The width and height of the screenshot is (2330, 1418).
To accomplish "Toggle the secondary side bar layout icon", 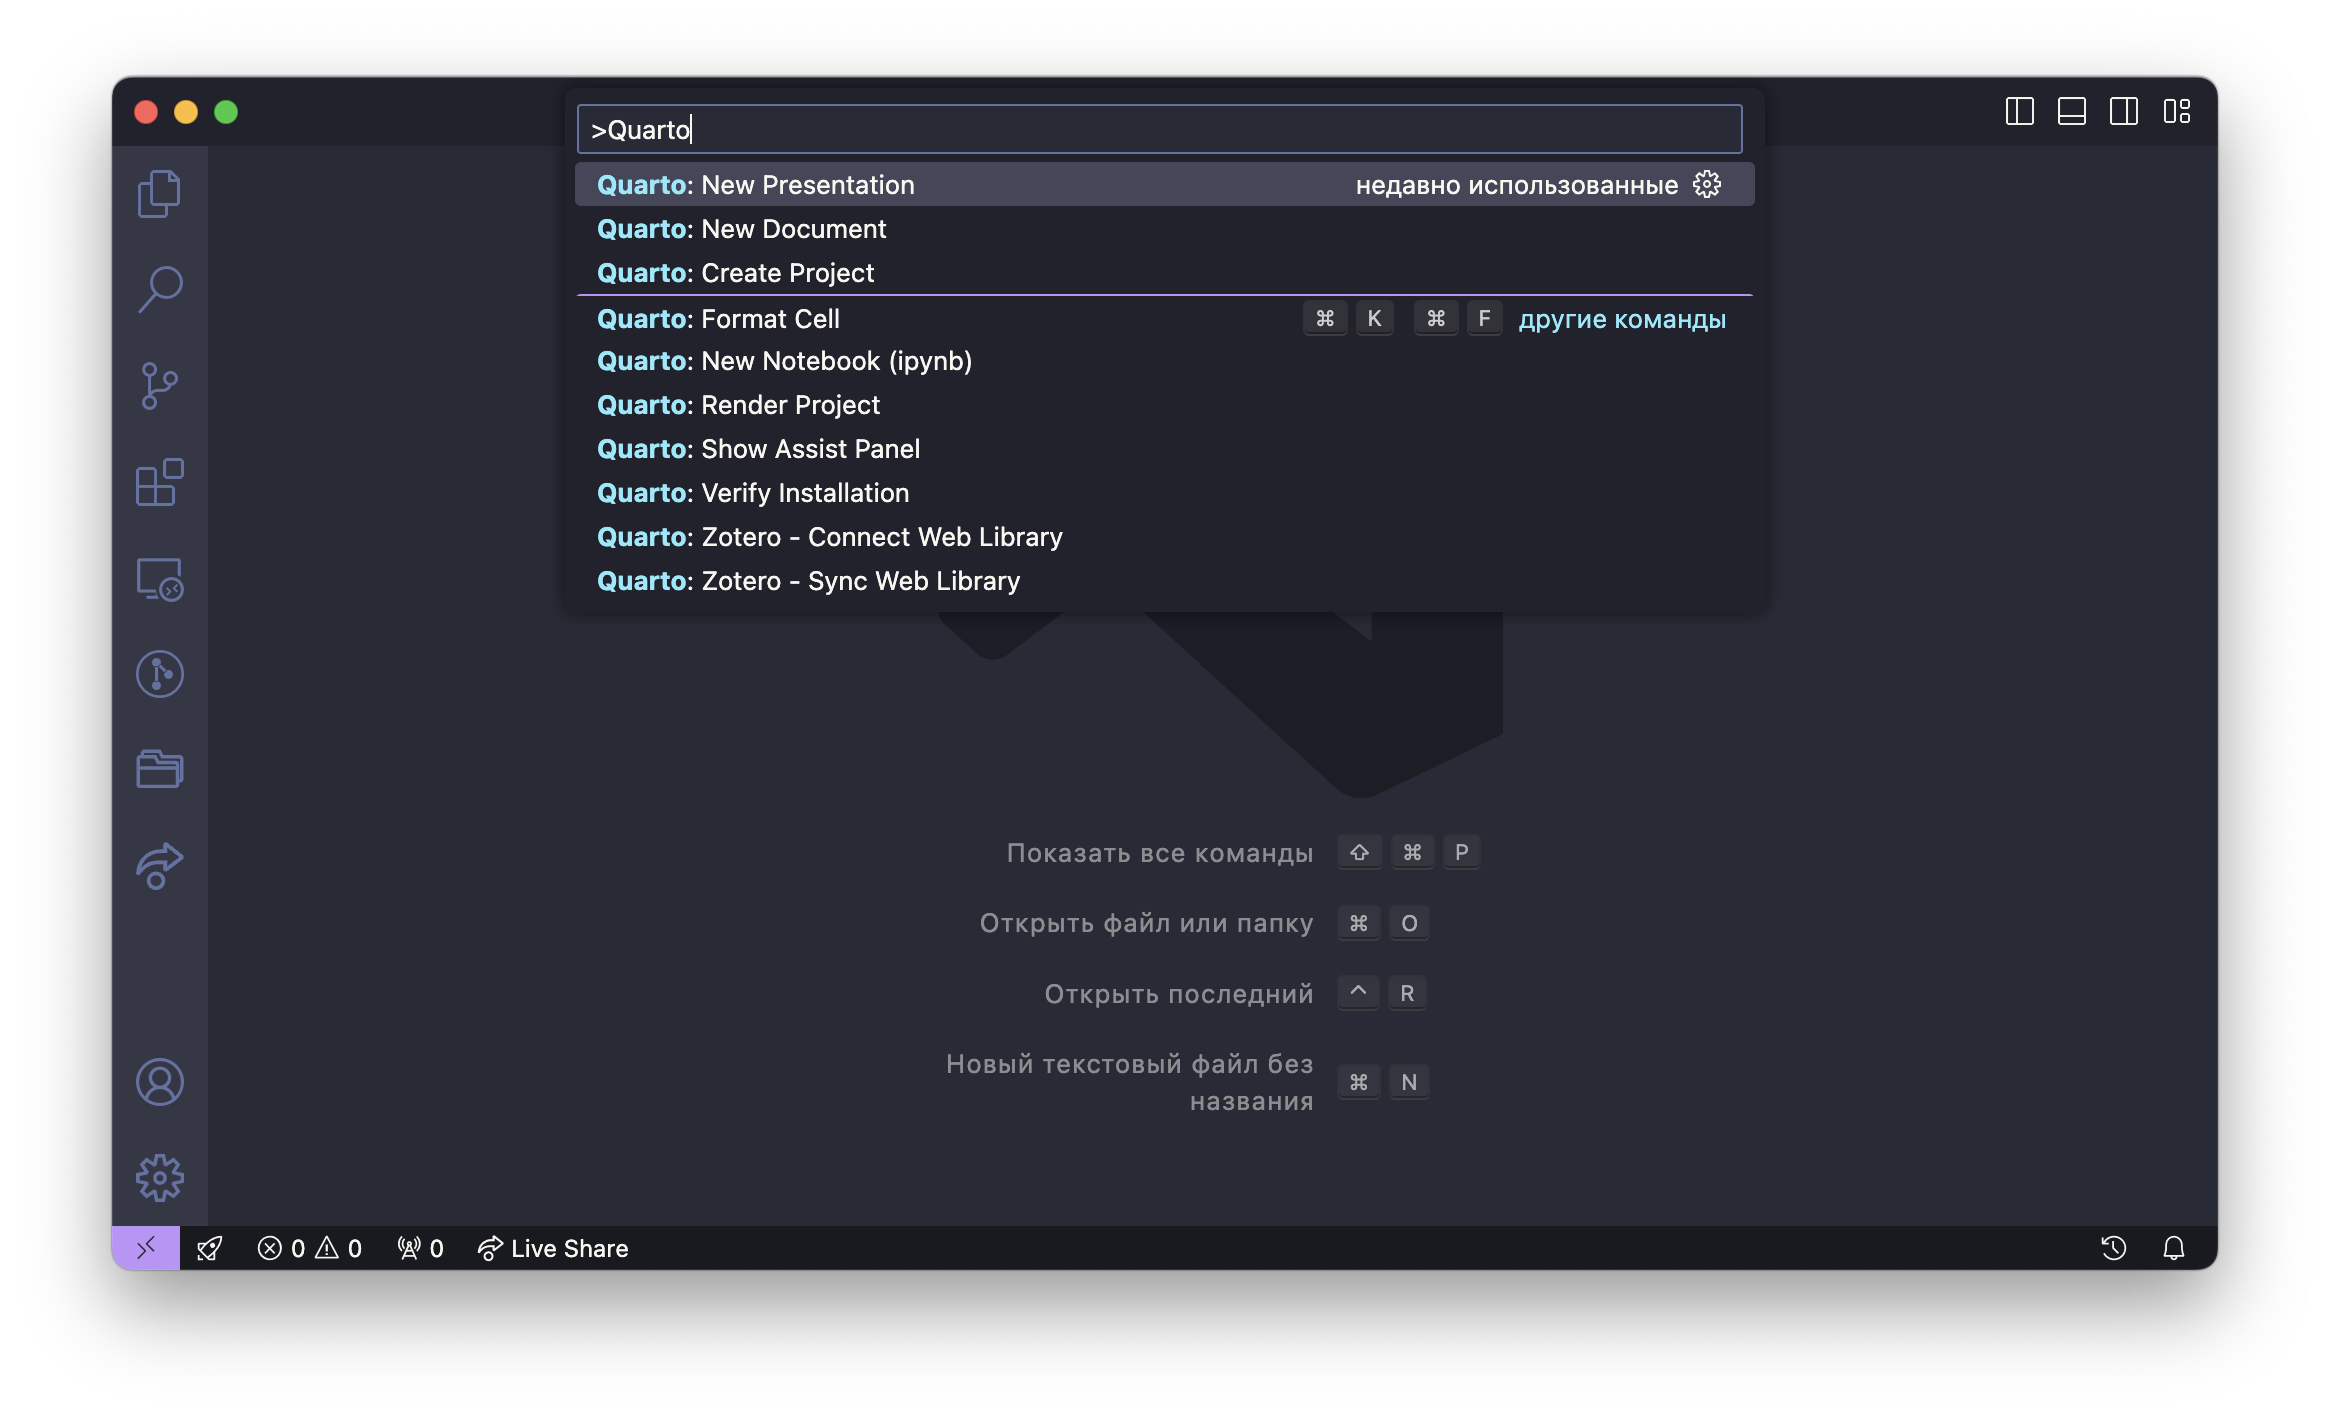I will [2124, 111].
